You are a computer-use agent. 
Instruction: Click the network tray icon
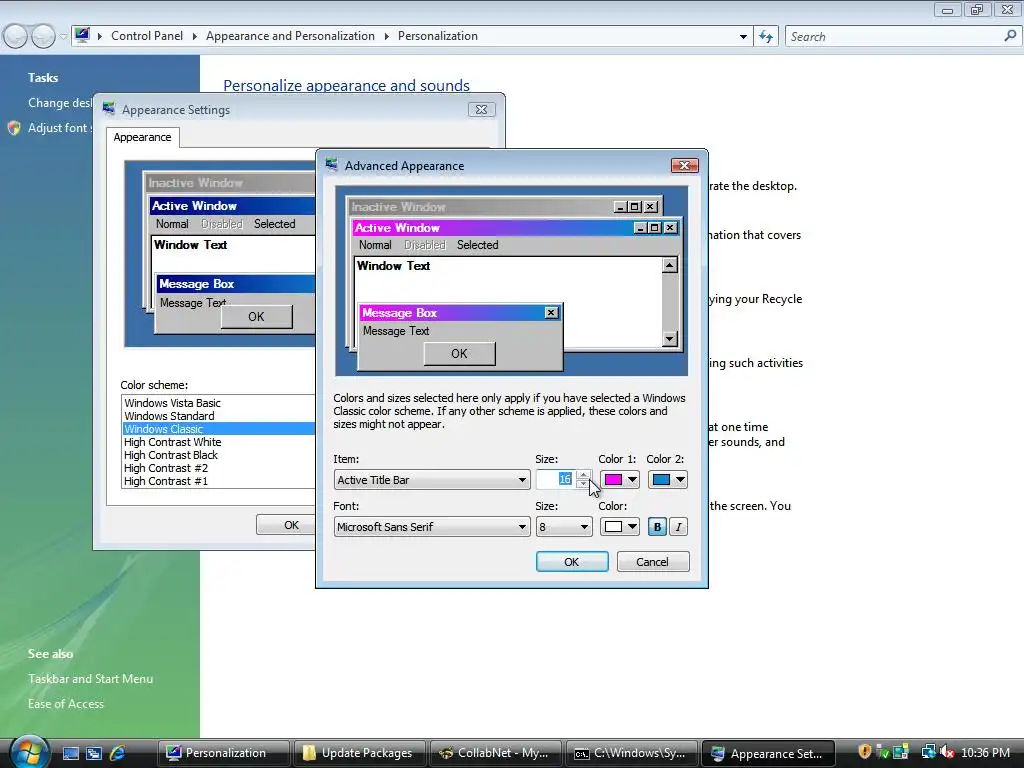[927, 752]
